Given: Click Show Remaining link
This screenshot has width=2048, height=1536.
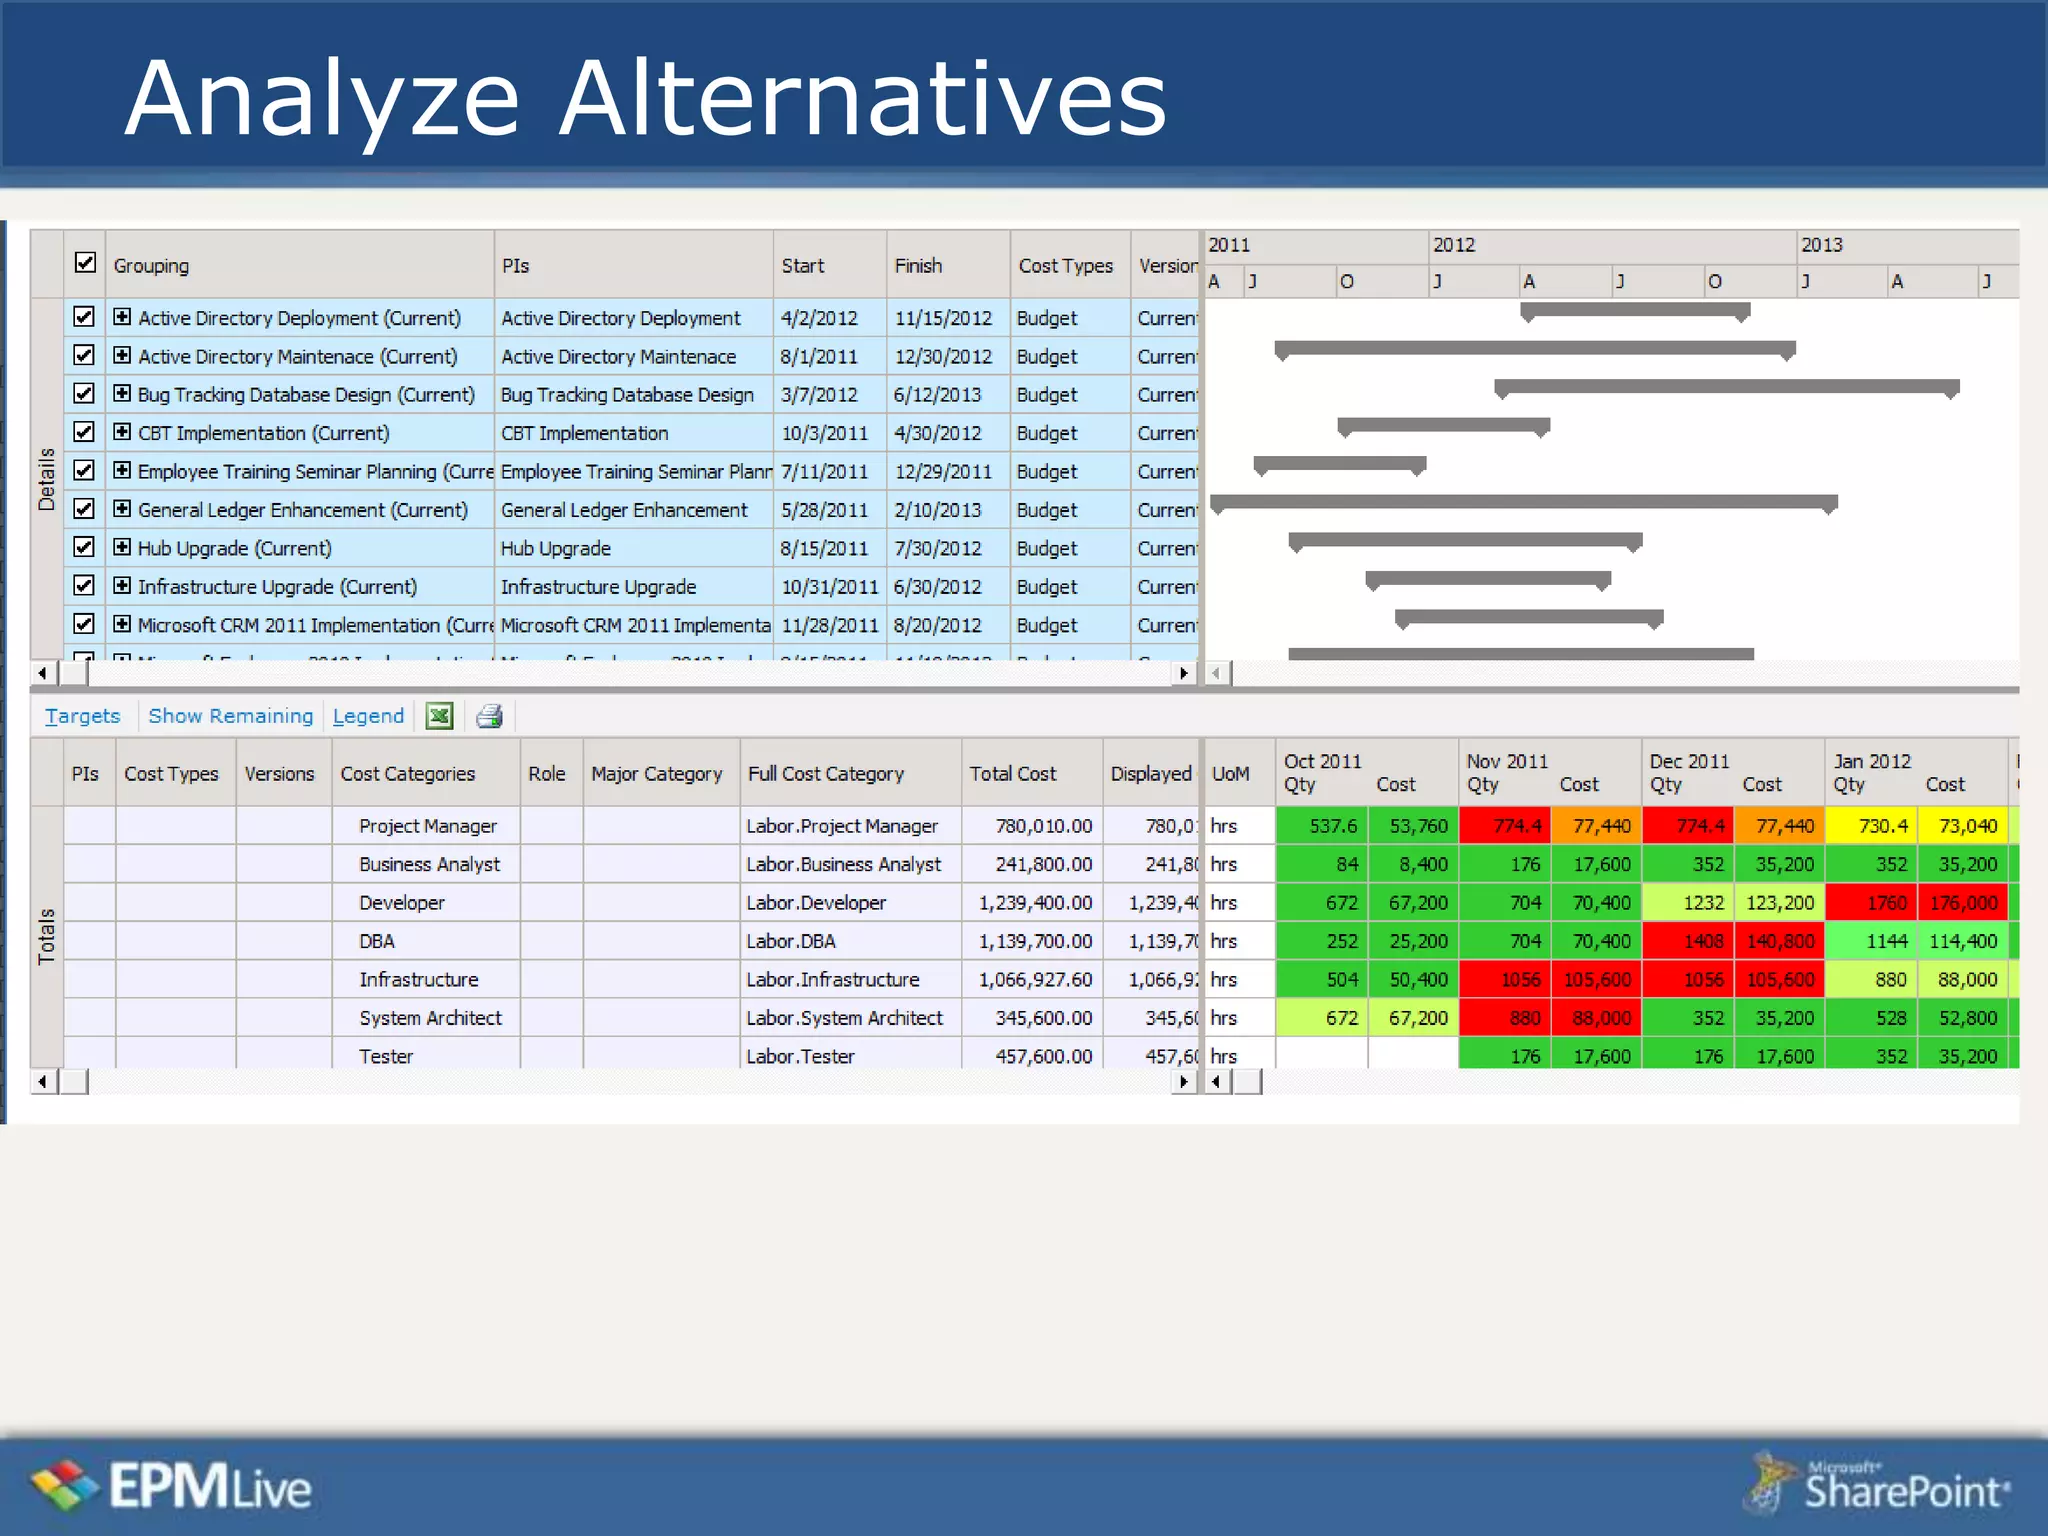Looking at the screenshot, I should [230, 716].
